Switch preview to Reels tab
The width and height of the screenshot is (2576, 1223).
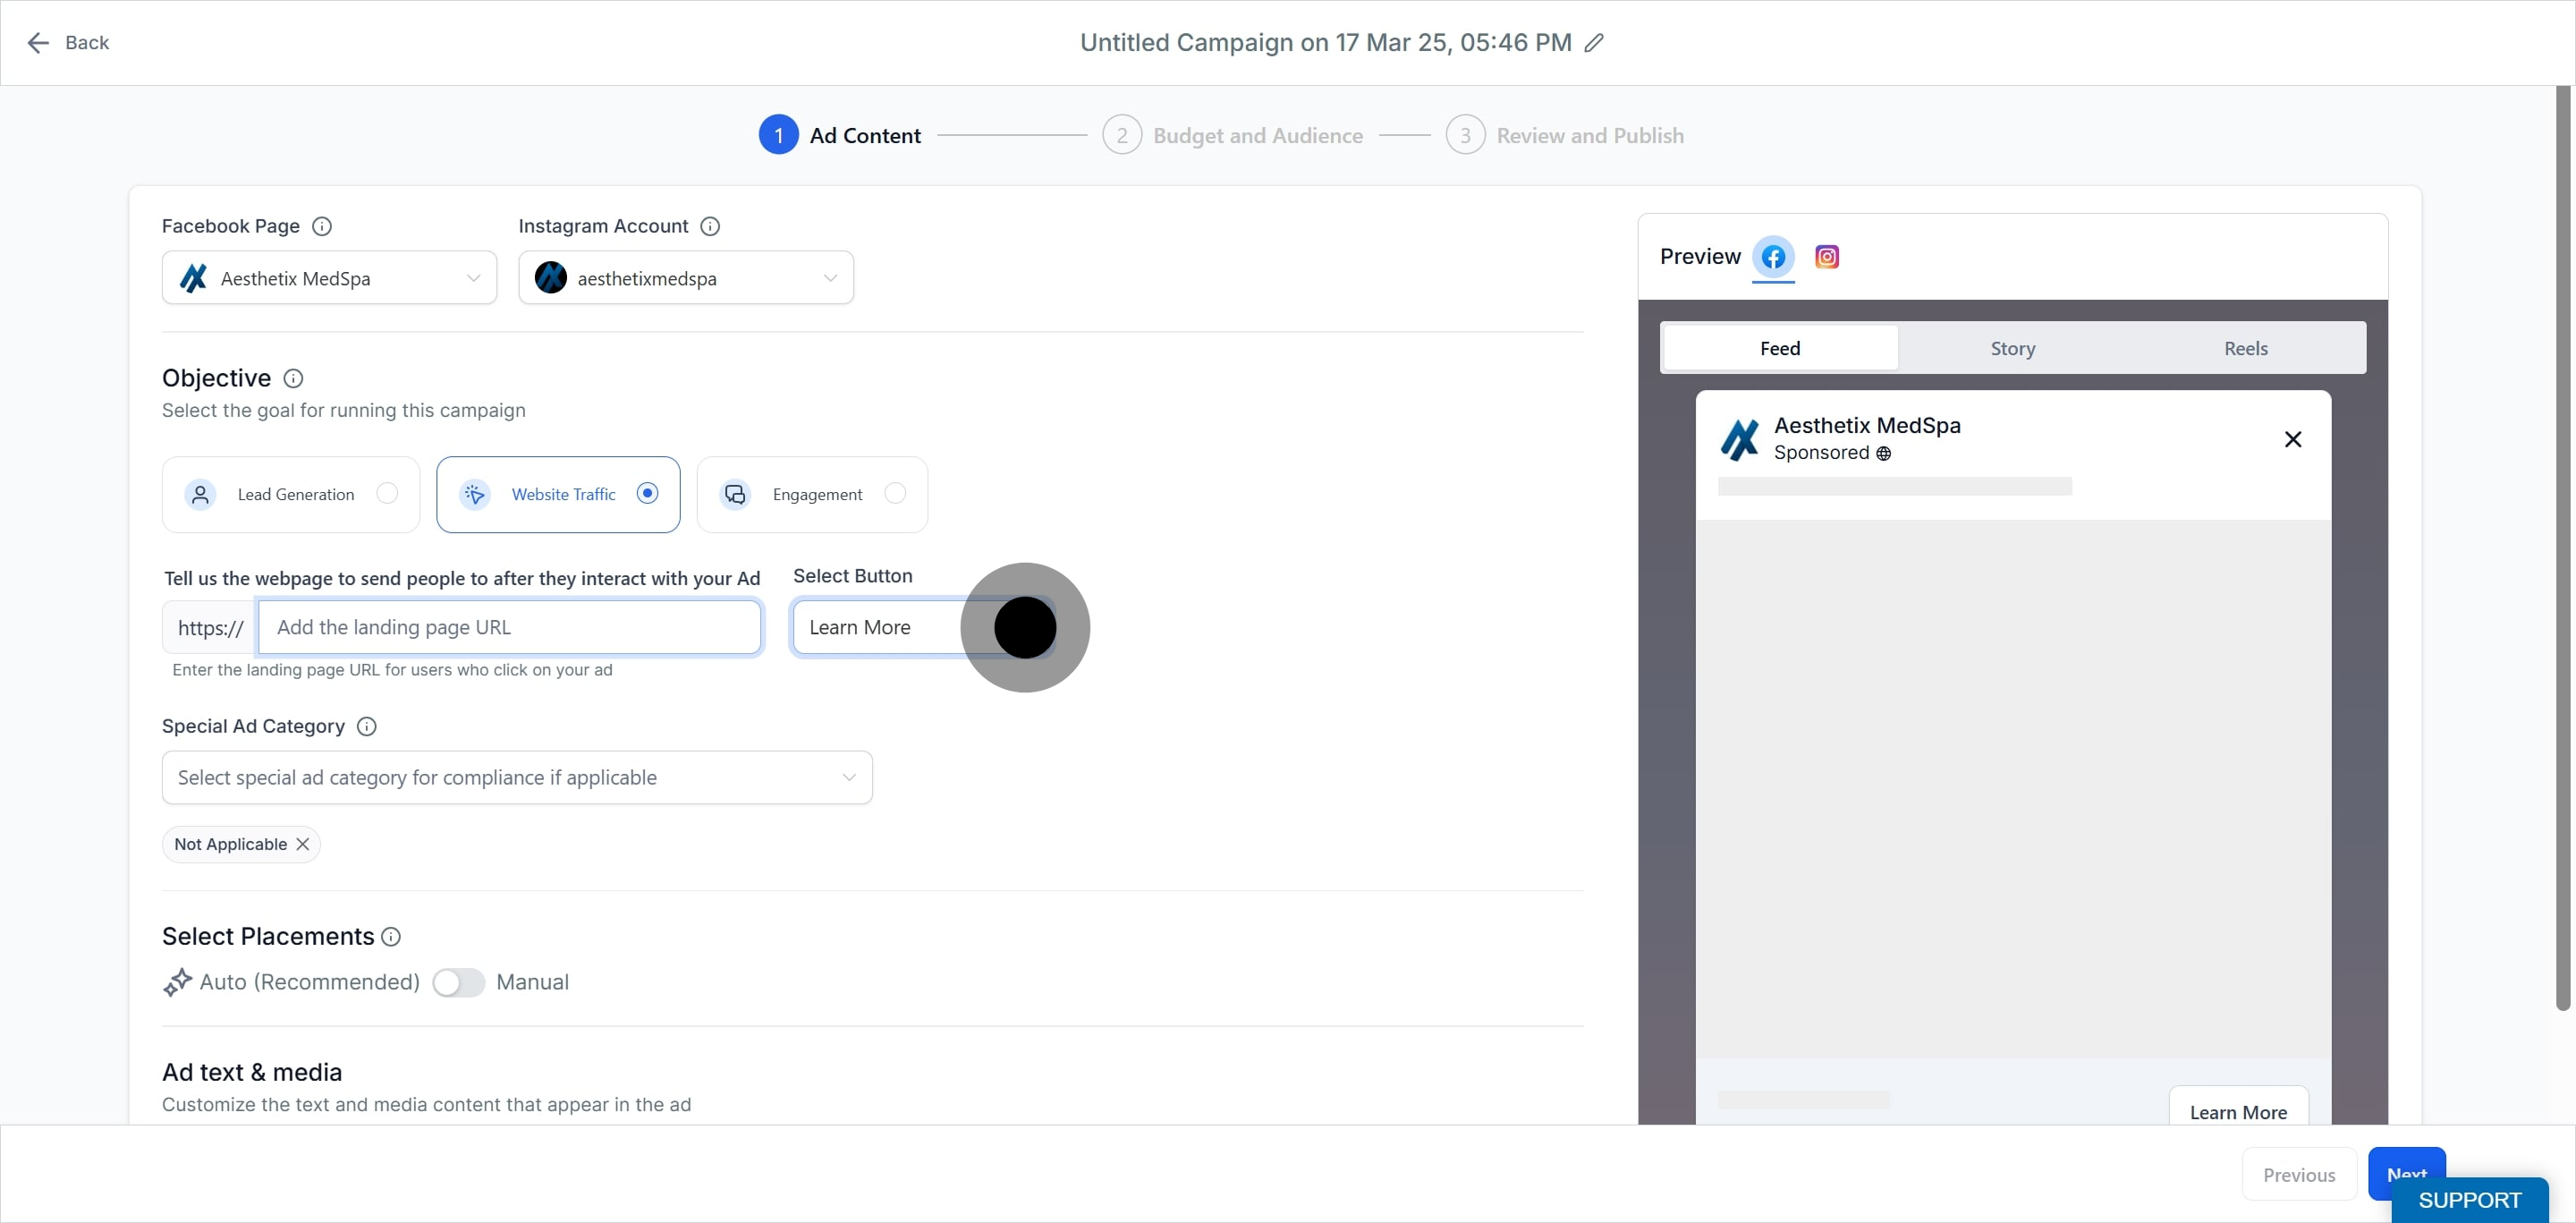pyautogui.click(x=2245, y=348)
